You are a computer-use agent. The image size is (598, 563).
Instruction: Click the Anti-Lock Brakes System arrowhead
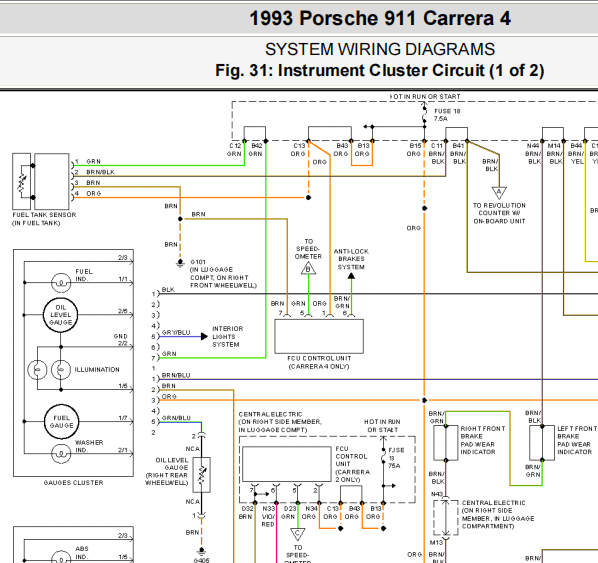351,276
